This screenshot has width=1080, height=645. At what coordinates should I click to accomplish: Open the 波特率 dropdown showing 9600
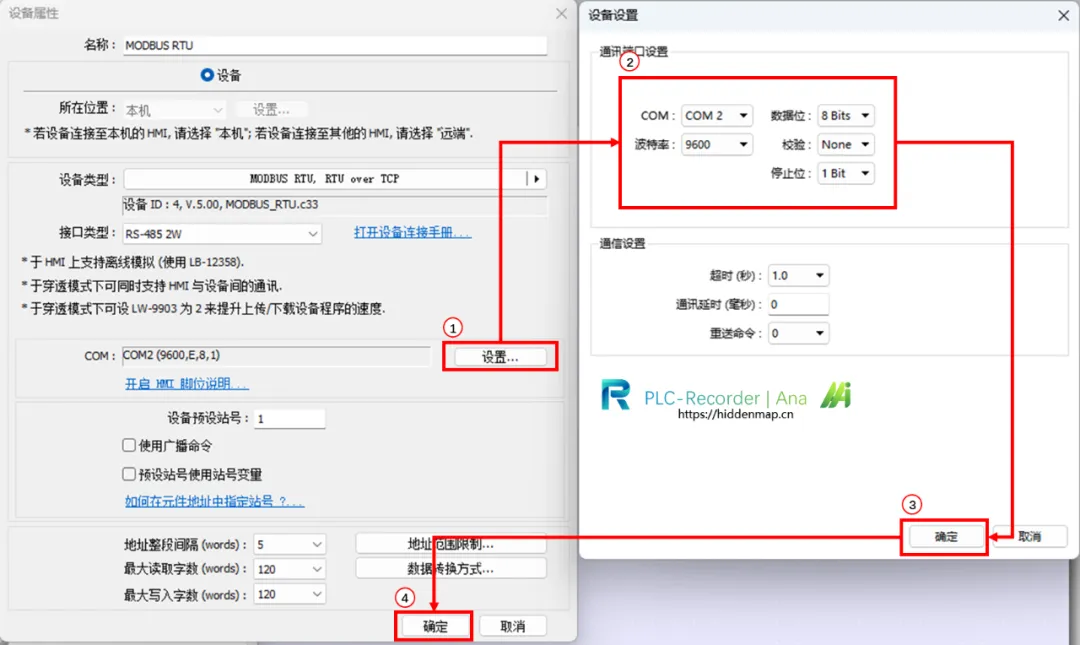tap(716, 144)
